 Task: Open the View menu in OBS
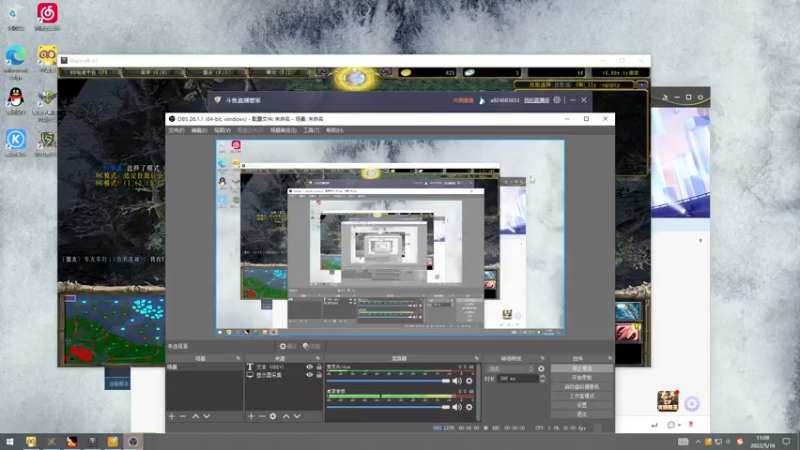[x=222, y=131]
